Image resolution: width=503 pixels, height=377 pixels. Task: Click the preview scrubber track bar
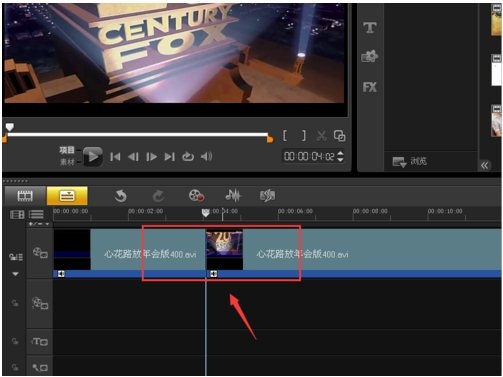138,135
